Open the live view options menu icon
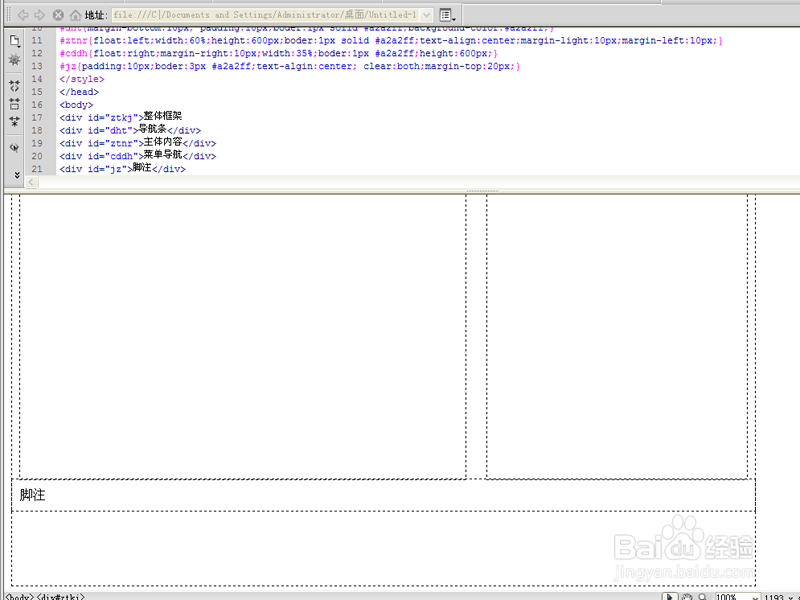This screenshot has width=800, height=600. [x=447, y=15]
